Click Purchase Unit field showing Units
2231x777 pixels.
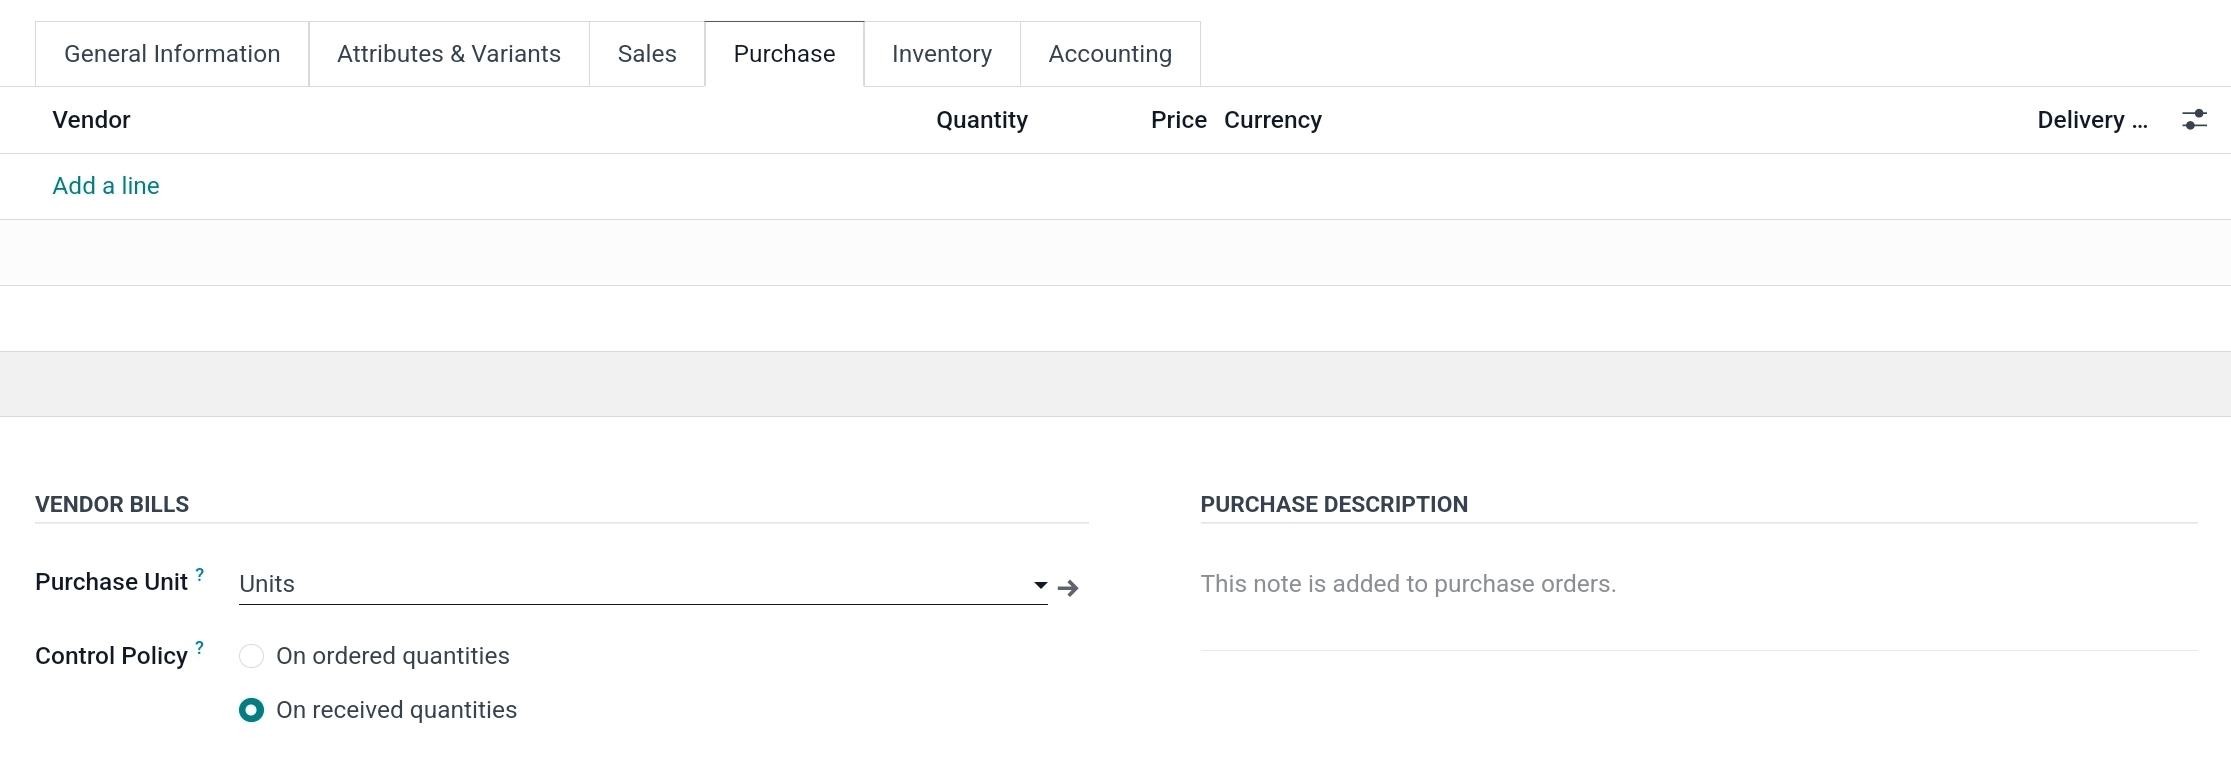tap(630, 584)
